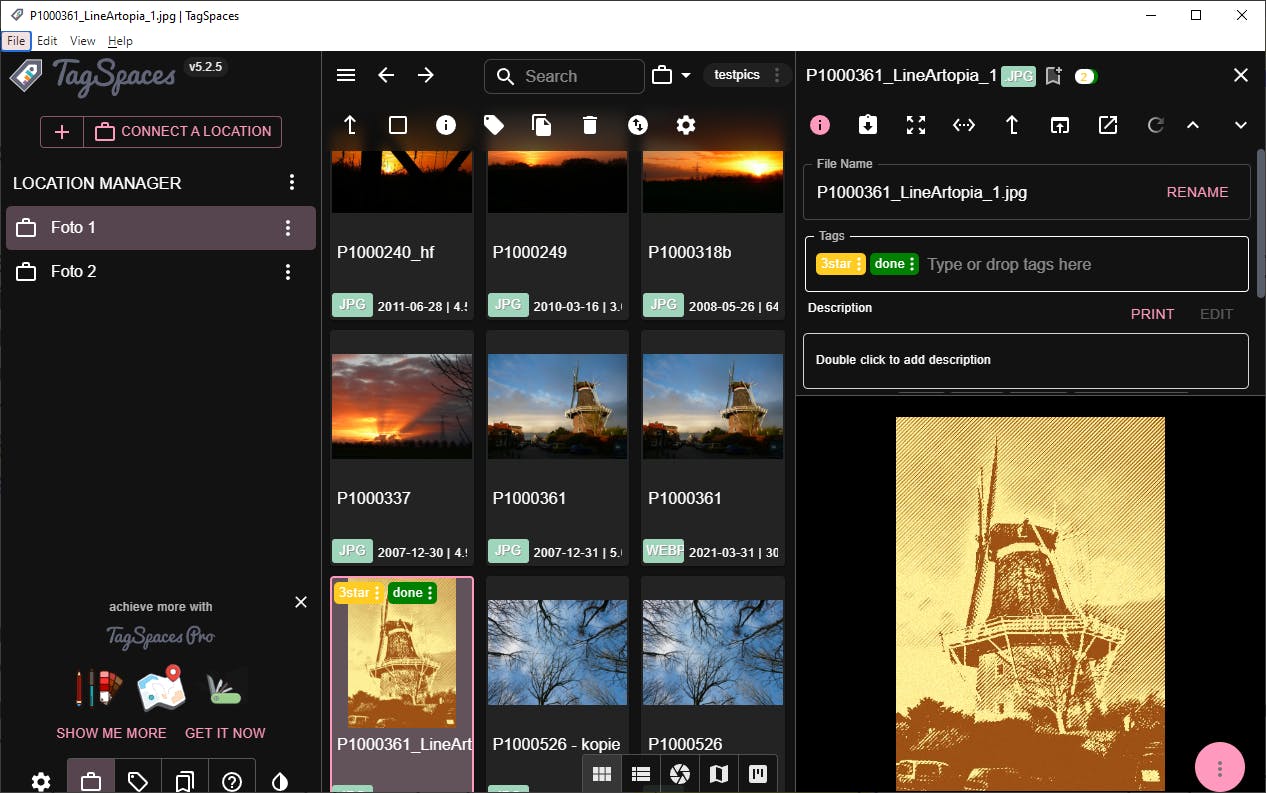Open the File menu
The height and width of the screenshot is (793, 1266).
(x=16, y=41)
